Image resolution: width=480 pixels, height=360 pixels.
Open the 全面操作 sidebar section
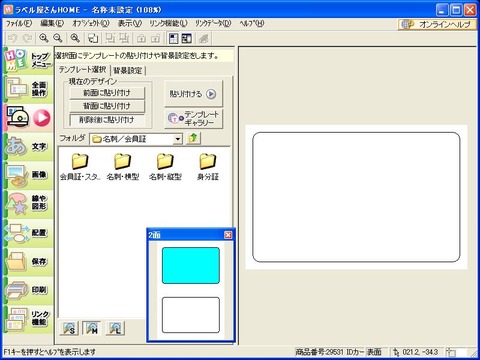28,89
